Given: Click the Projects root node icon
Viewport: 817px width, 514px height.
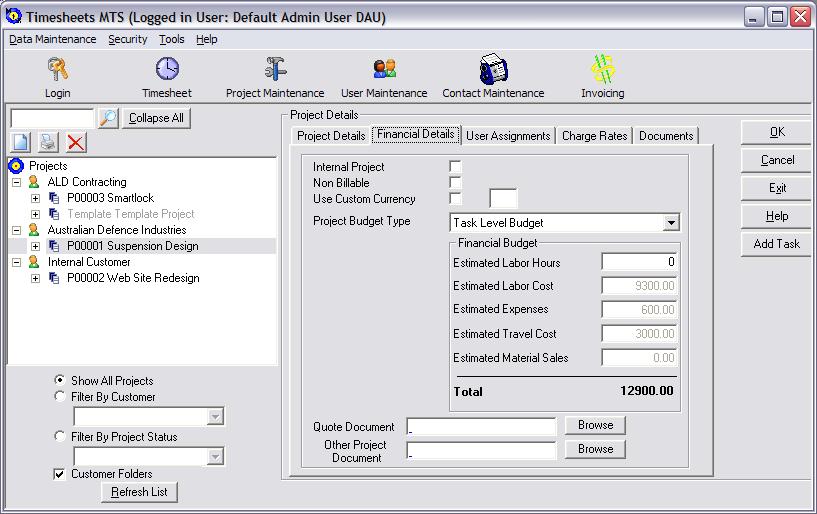Looking at the screenshot, I should click(x=16, y=166).
